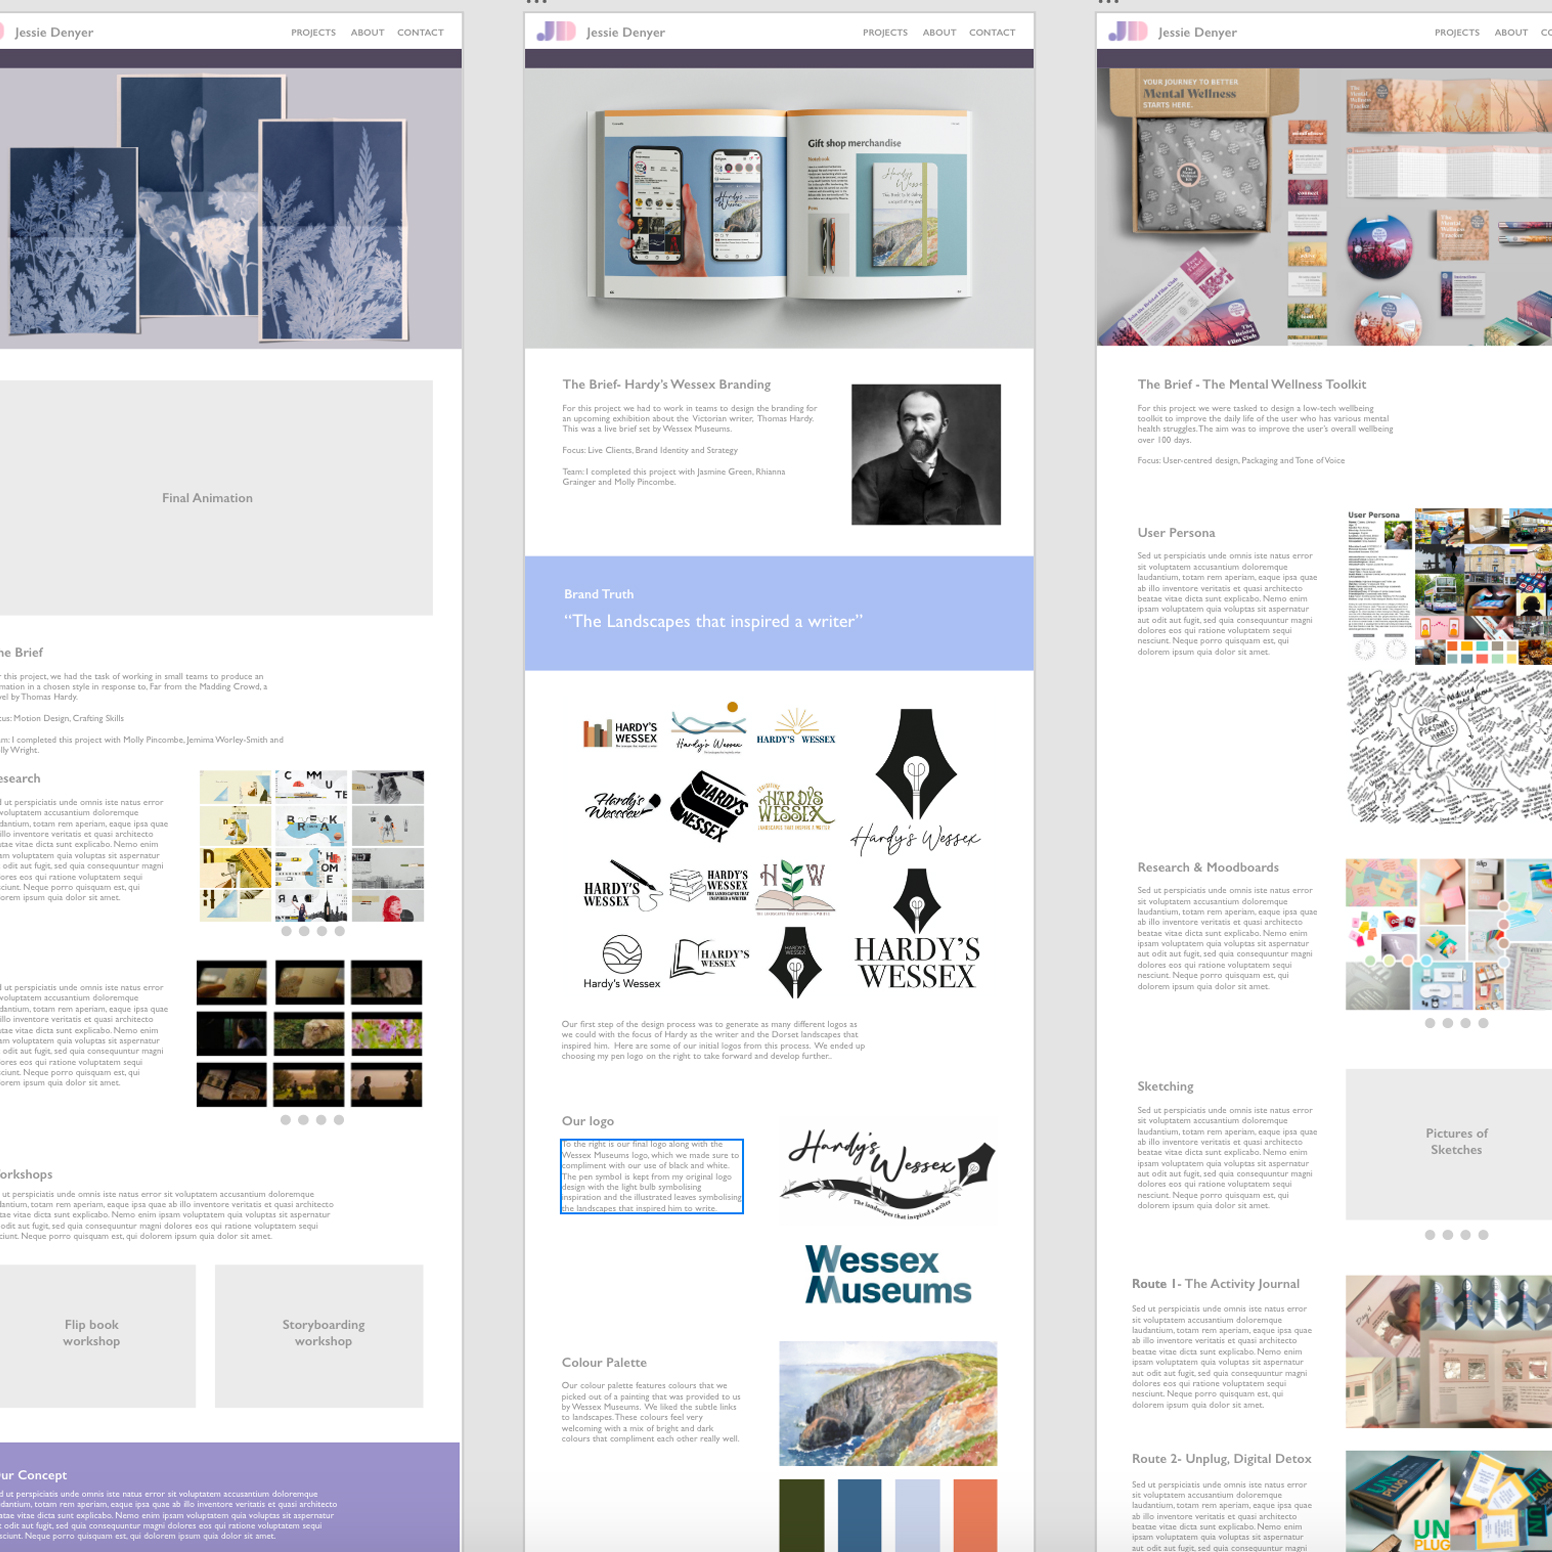
Task: Select the Activity Journal photo
Action: [x=1449, y=1351]
